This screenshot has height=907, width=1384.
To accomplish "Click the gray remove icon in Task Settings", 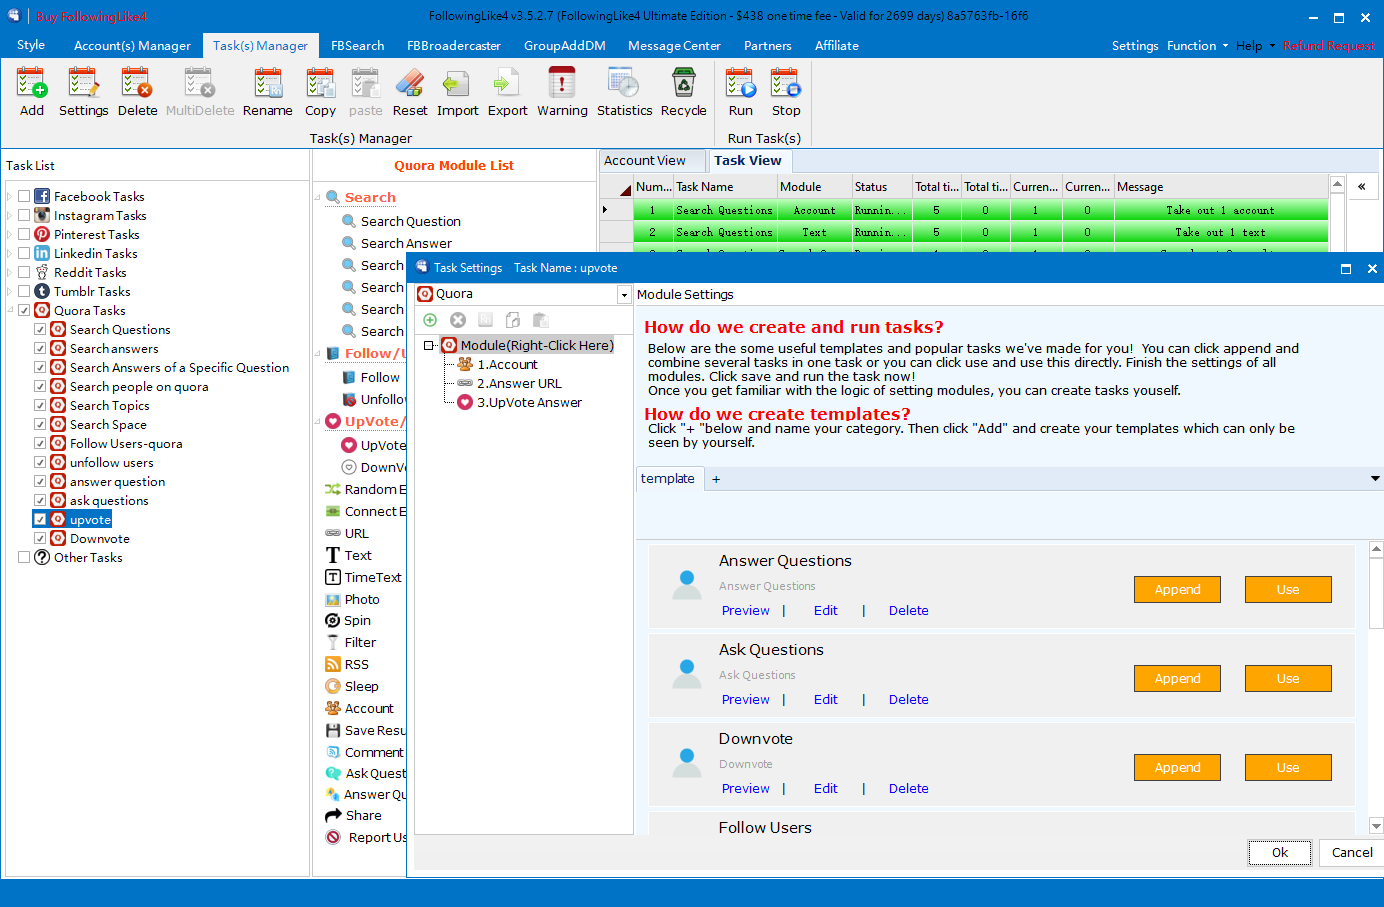I will [x=458, y=320].
